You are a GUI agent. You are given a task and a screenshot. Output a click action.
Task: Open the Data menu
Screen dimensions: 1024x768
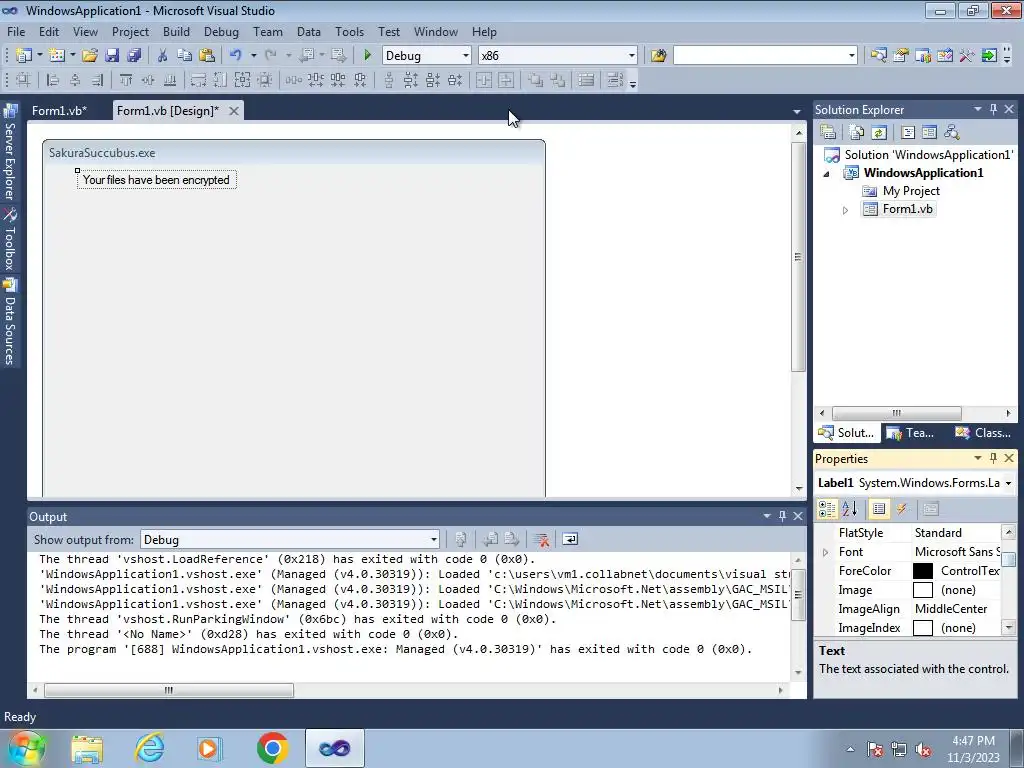[x=309, y=31]
